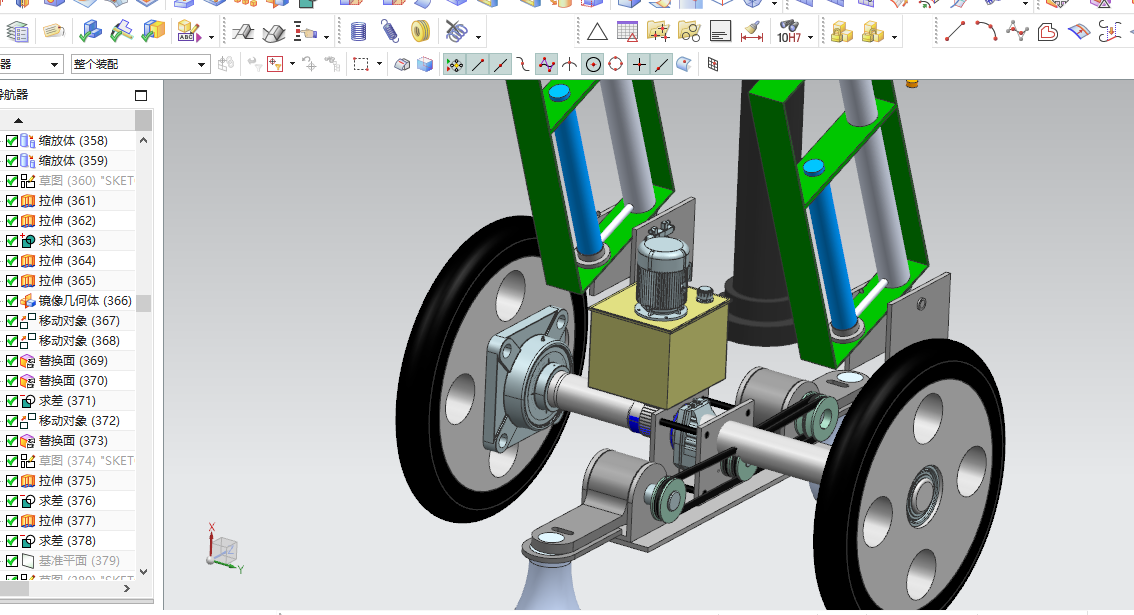Click the table with red triangle icon

point(627,31)
